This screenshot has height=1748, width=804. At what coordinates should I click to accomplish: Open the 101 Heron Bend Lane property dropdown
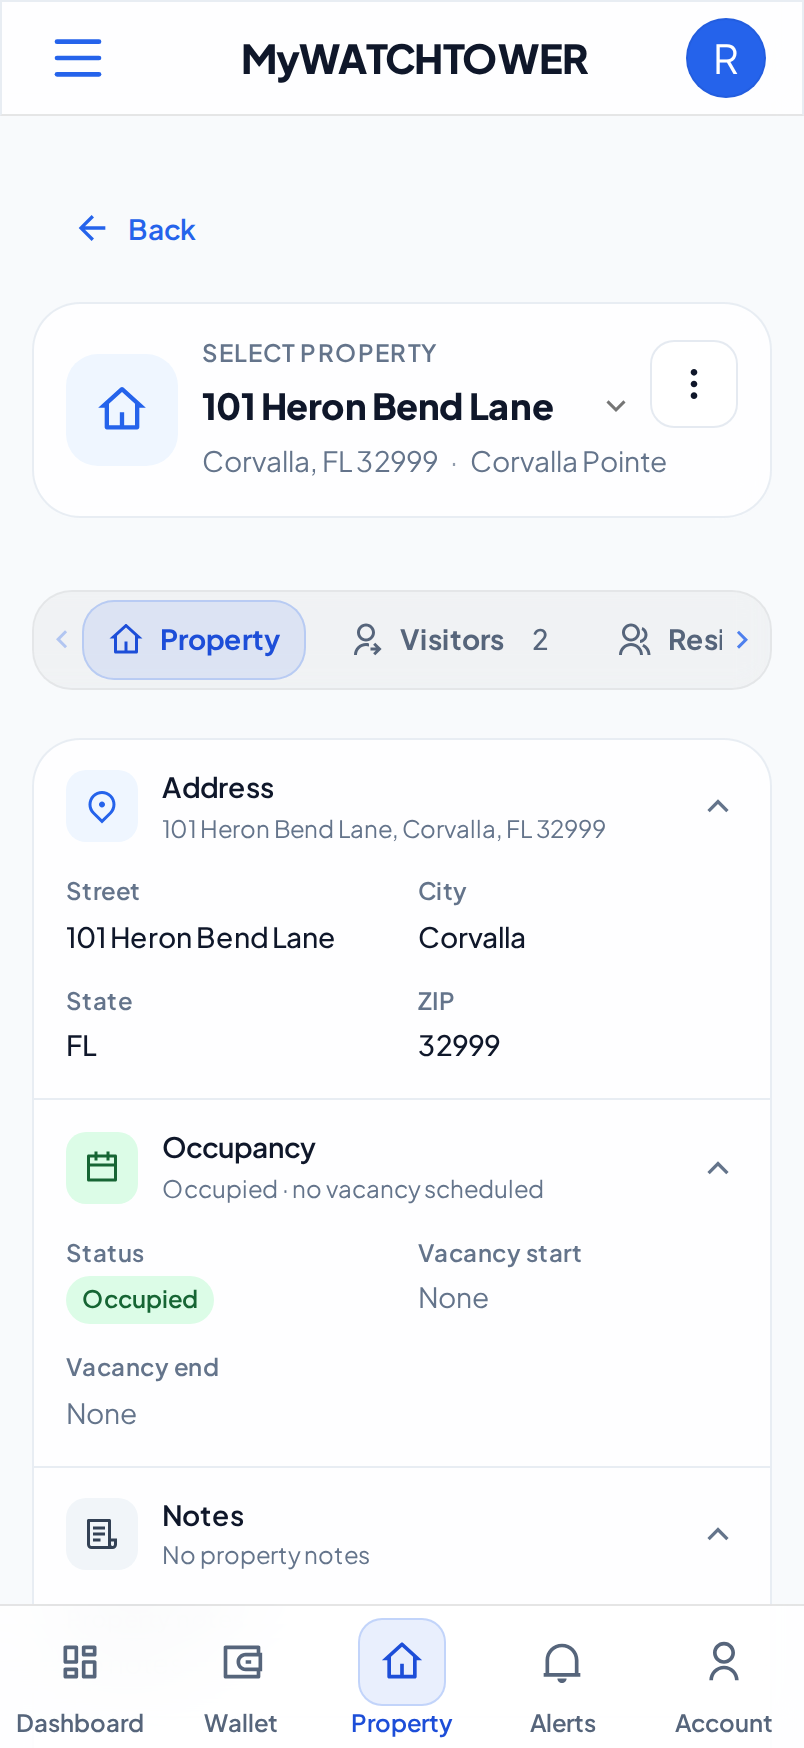[415, 407]
